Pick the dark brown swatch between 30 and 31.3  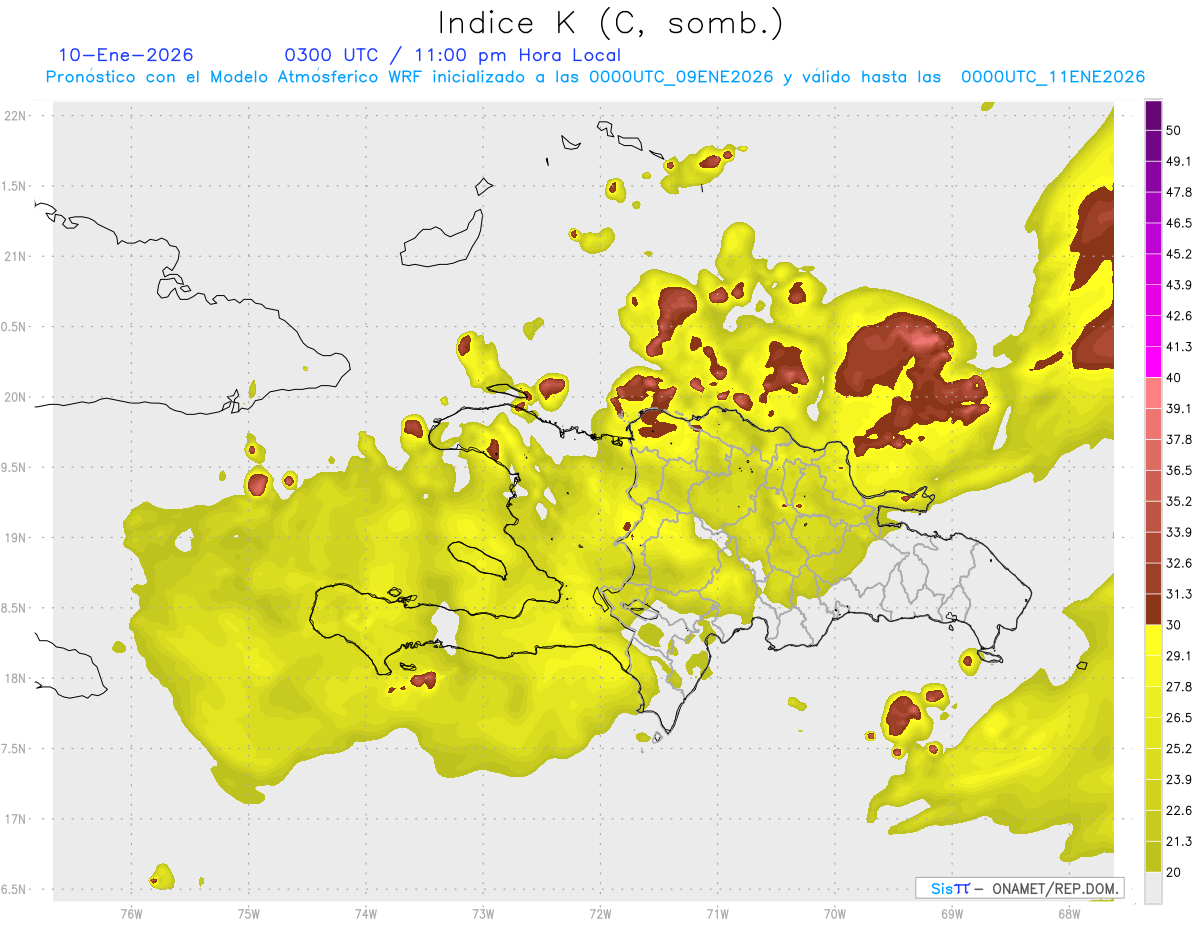[1154, 609]
